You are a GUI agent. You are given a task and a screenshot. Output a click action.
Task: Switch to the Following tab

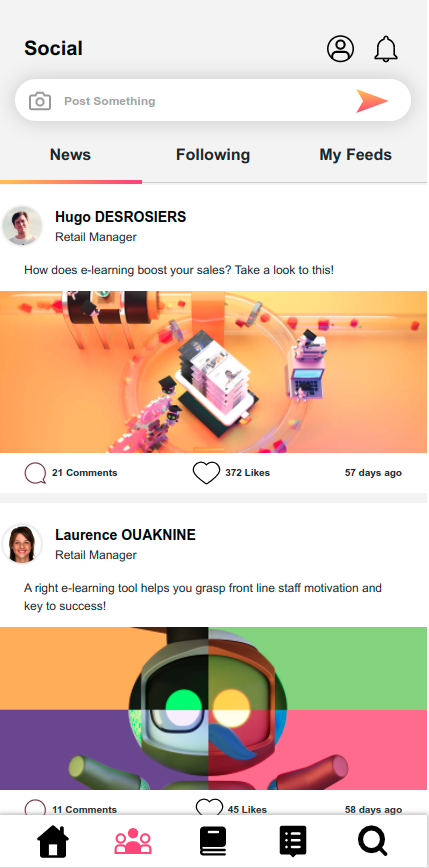[213, 154]
